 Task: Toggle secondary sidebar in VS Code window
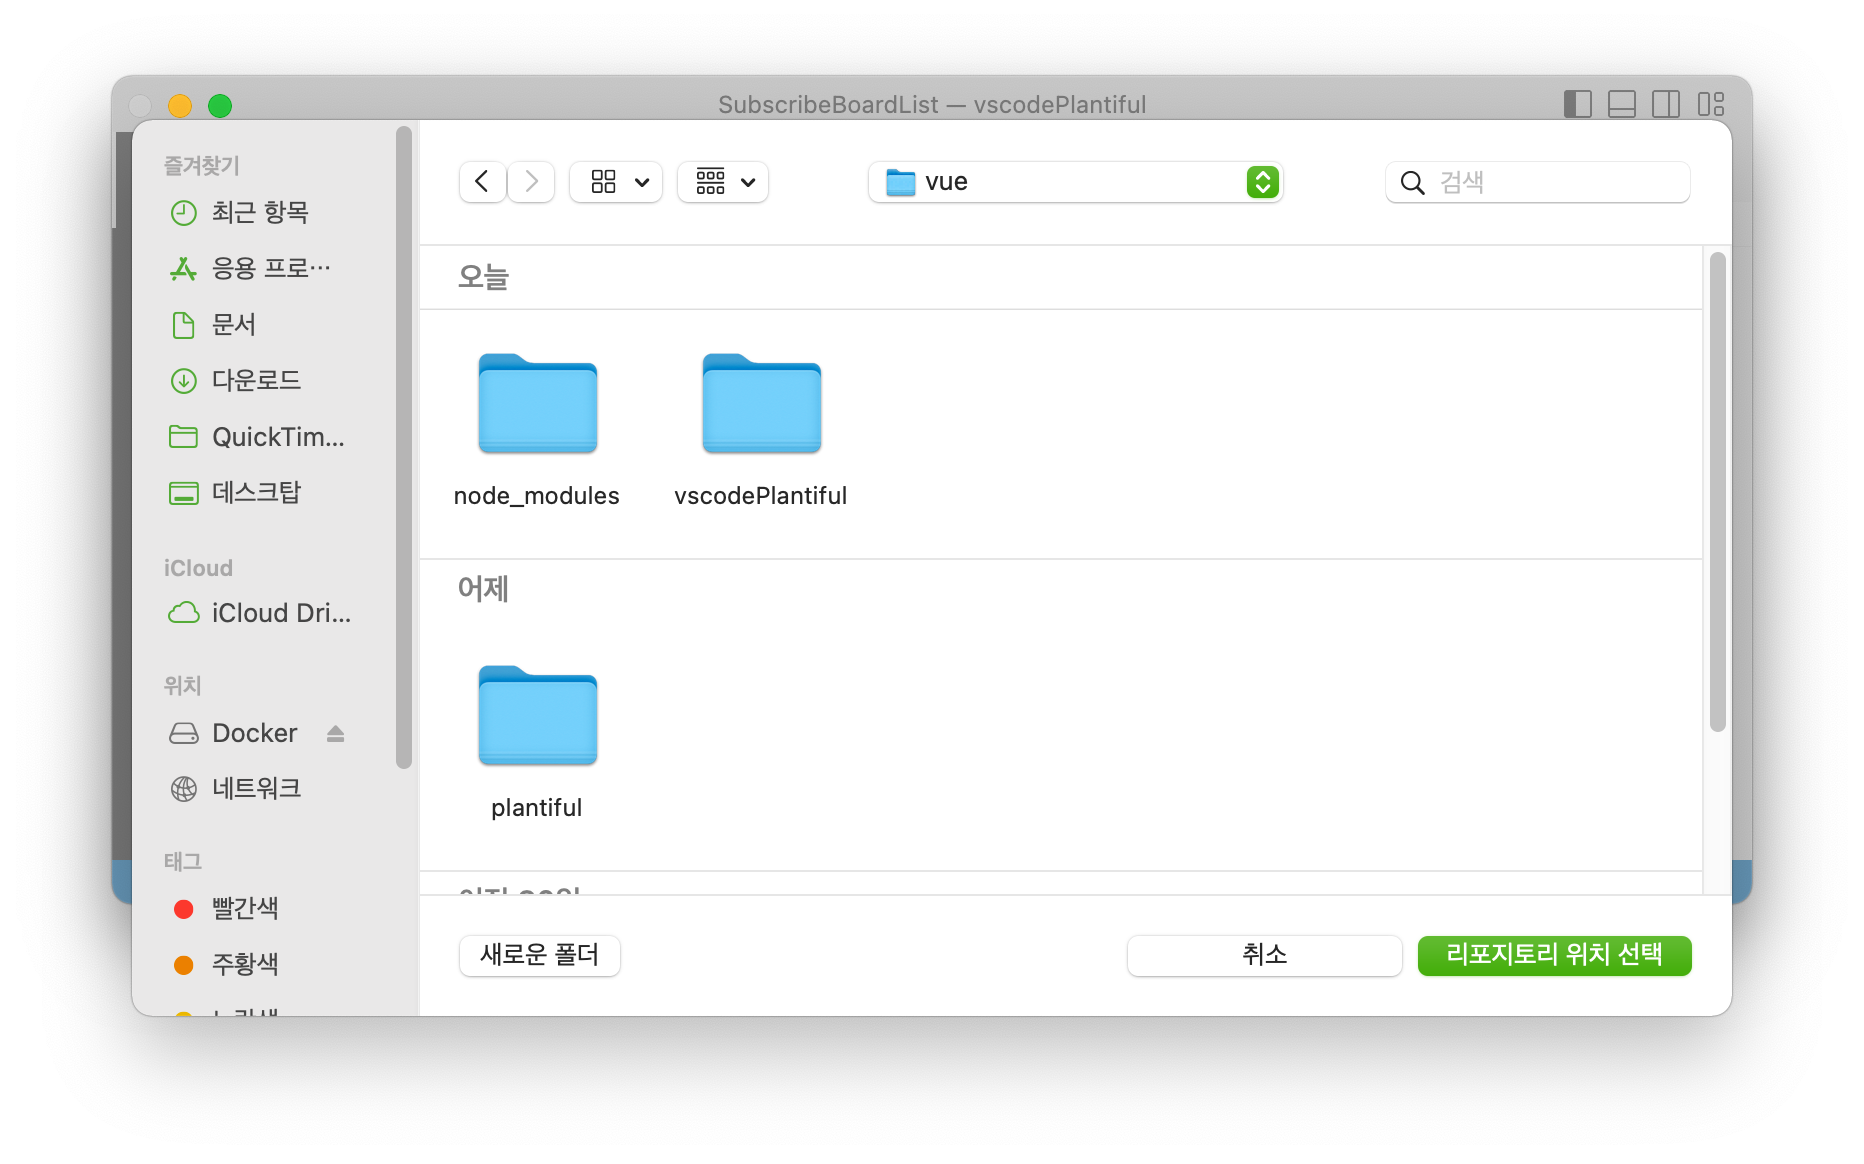[x=1666, y=104]
